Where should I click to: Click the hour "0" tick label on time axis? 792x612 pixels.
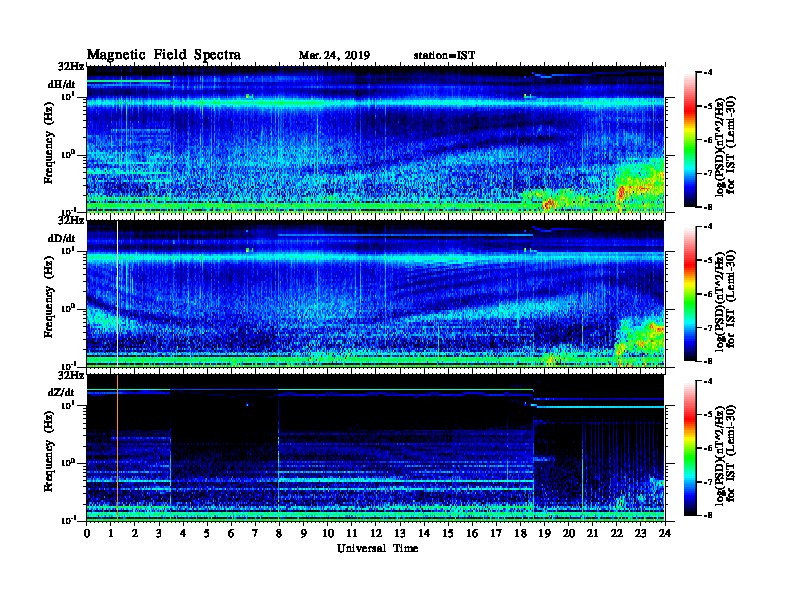point(87,533)
